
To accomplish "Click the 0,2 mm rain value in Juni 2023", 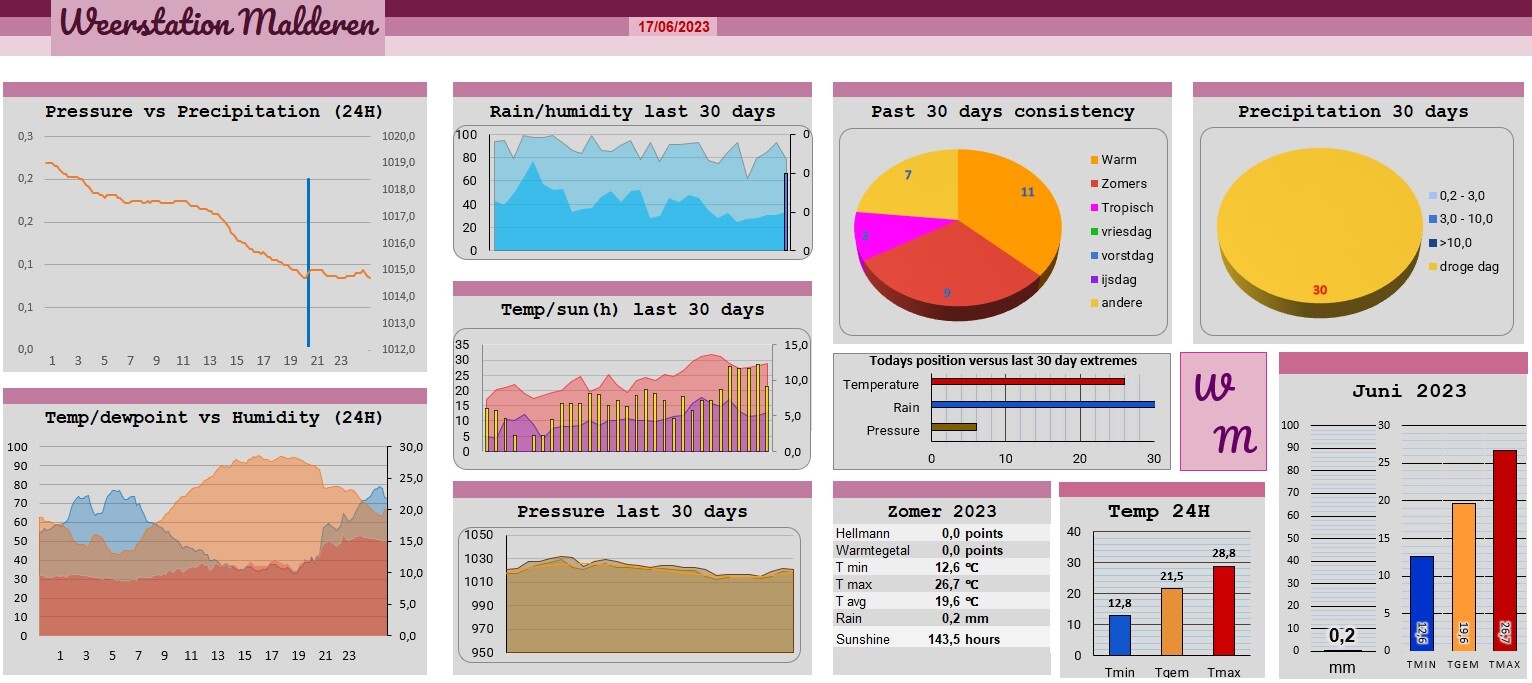I will coord(1342,636).
